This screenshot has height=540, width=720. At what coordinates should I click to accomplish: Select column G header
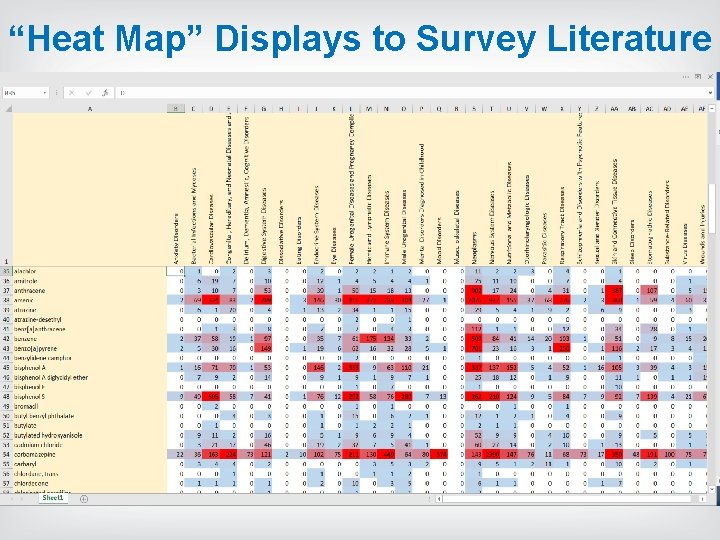tap(264, 109)
